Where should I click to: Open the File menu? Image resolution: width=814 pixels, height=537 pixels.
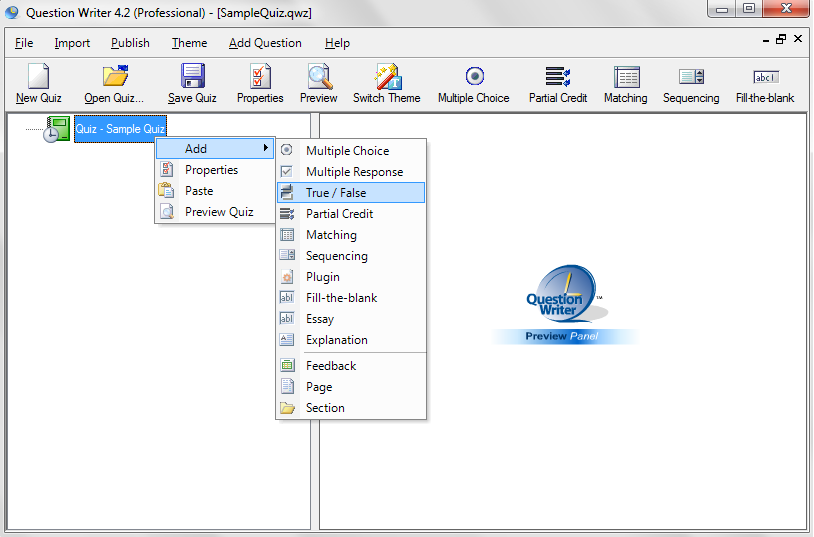click(x=24, y=43)
